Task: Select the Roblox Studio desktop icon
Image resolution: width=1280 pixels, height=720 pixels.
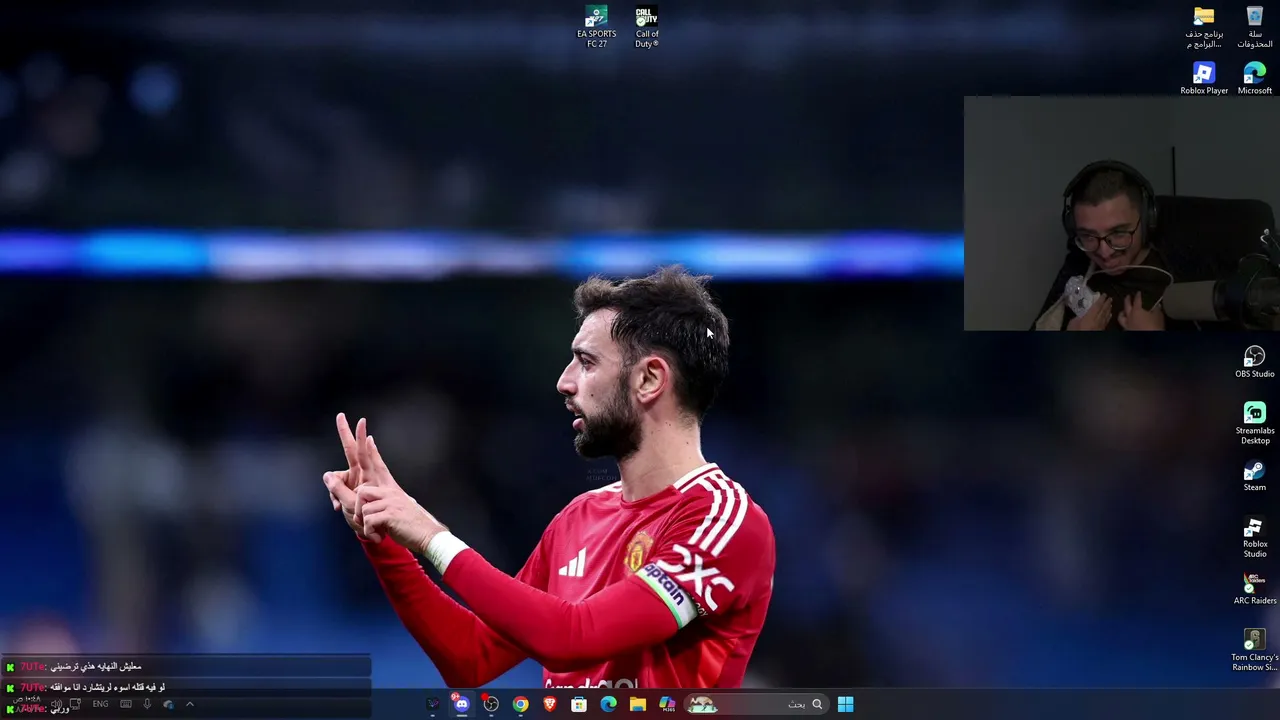Action: pos(1255,538)
